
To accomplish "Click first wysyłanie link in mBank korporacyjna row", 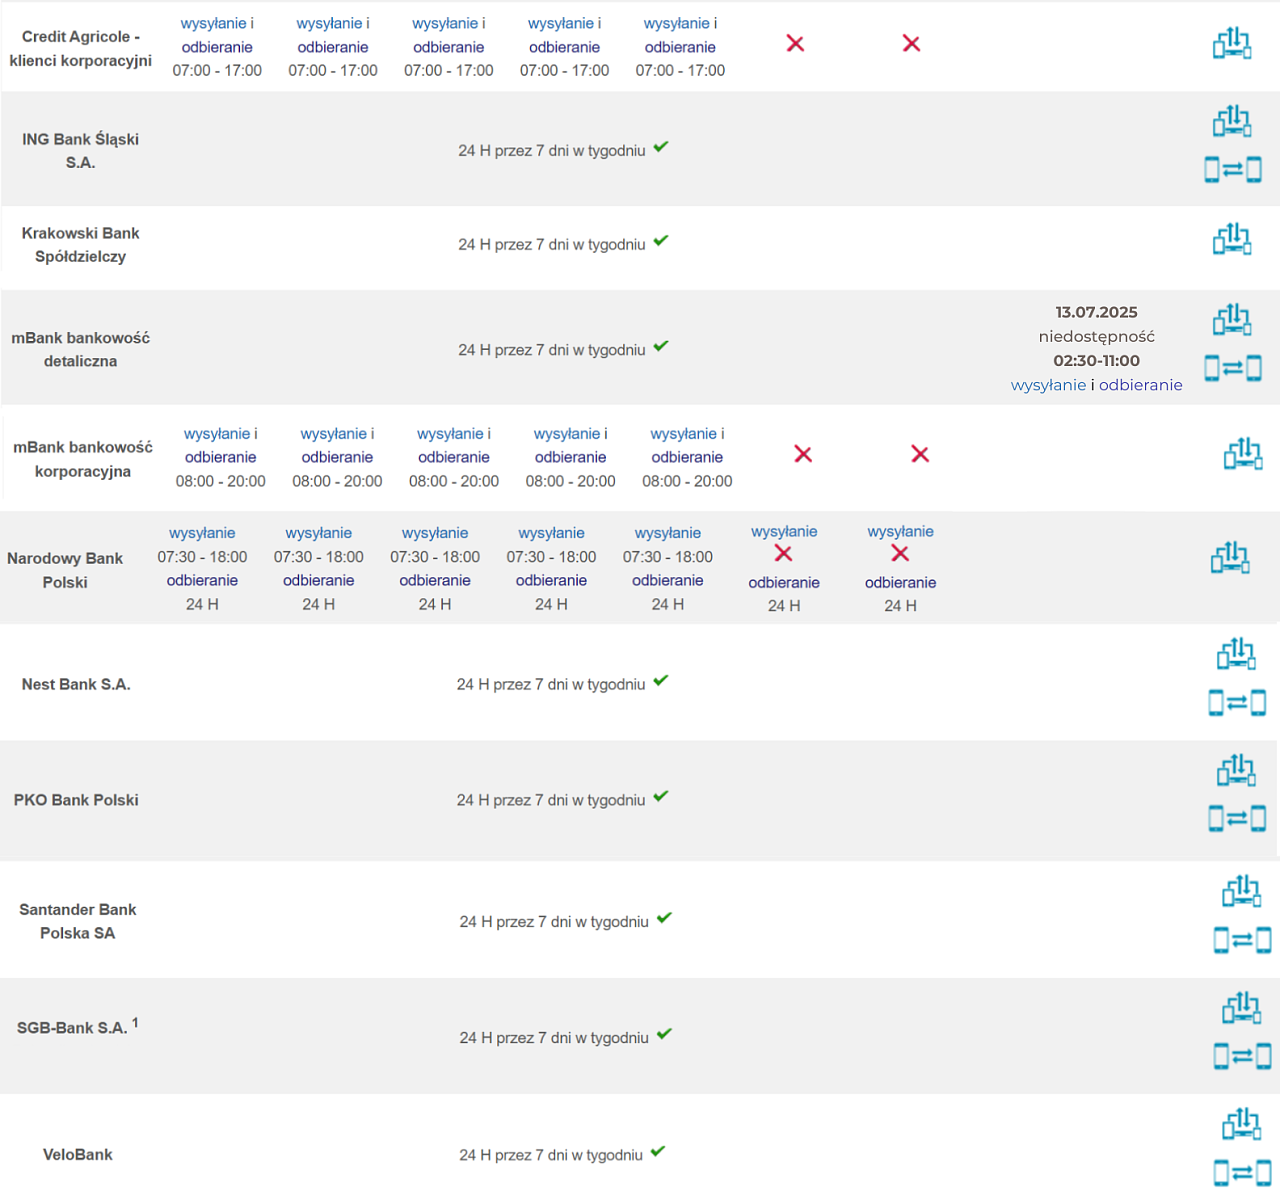I will 216,434.
